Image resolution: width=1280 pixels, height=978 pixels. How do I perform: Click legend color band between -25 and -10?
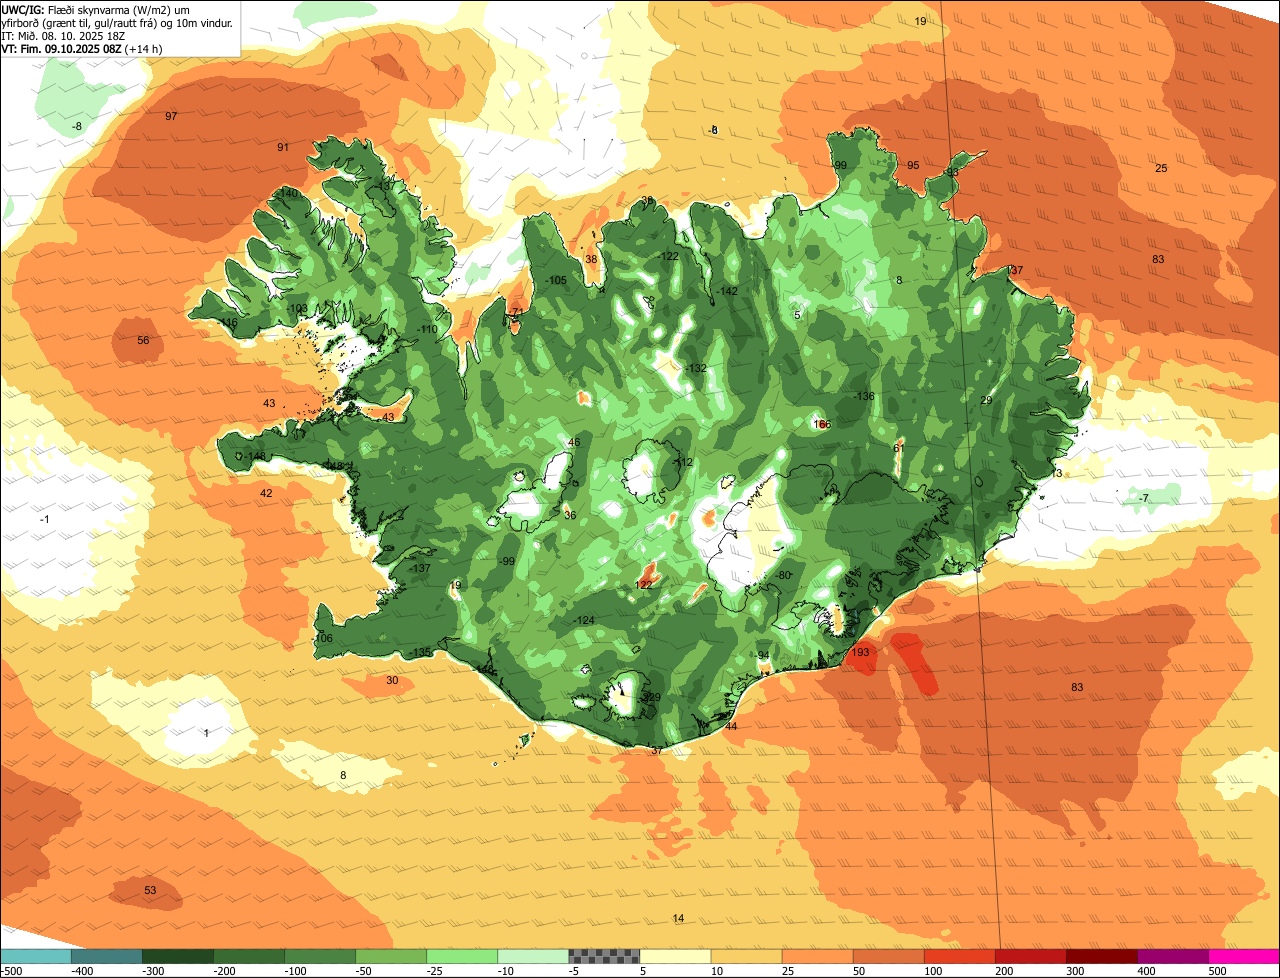(x=462, y=956)
